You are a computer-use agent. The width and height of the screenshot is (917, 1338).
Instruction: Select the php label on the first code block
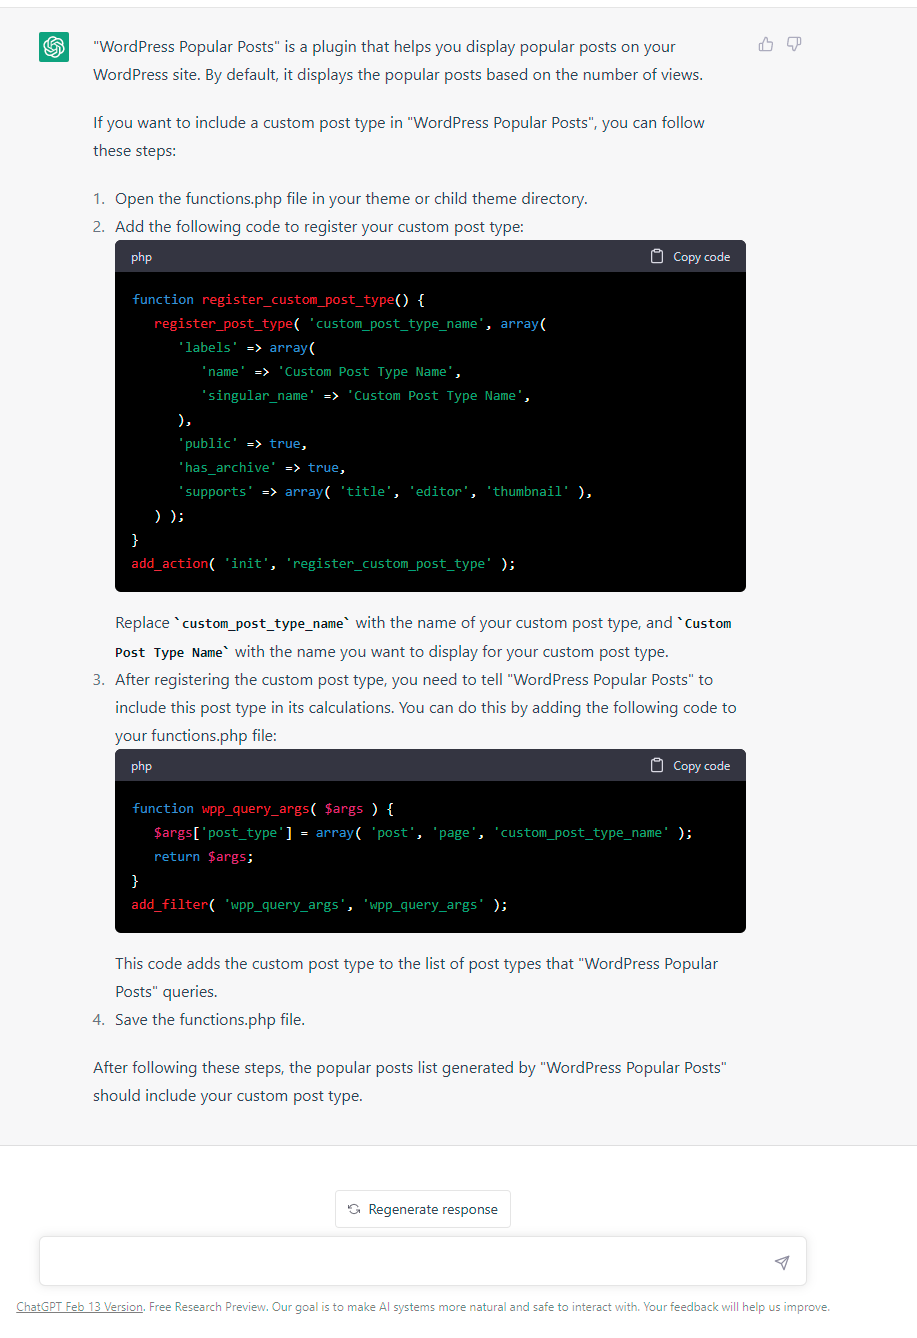[x=141, y=257]
